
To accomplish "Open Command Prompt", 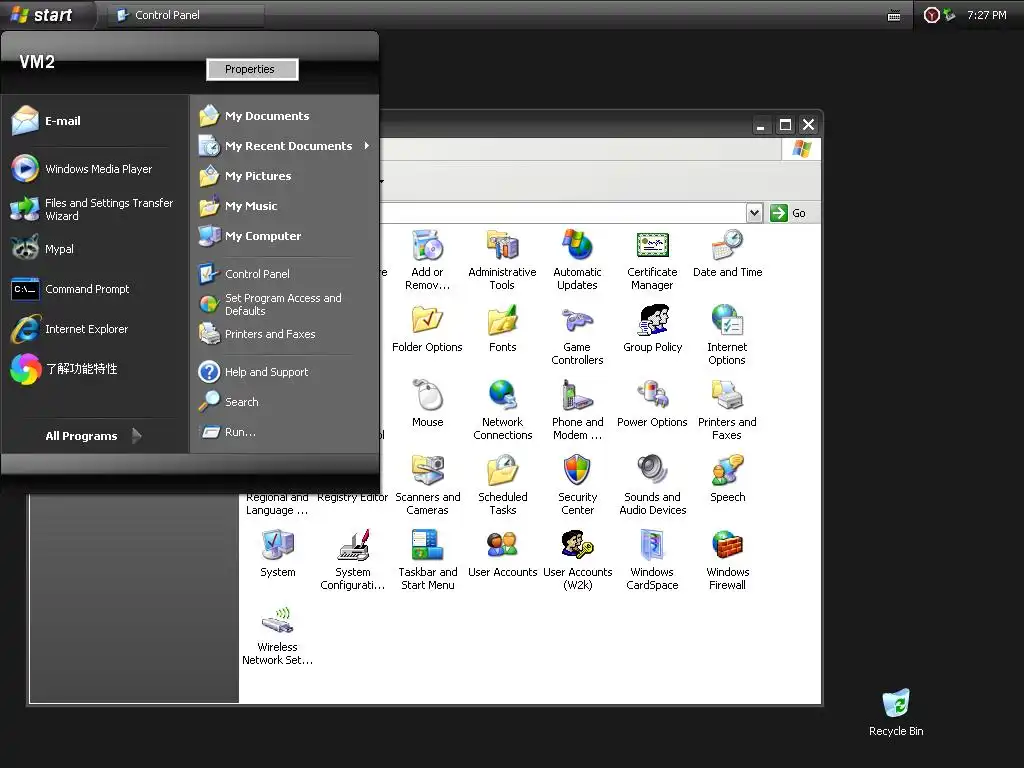I will coord(93,289).
